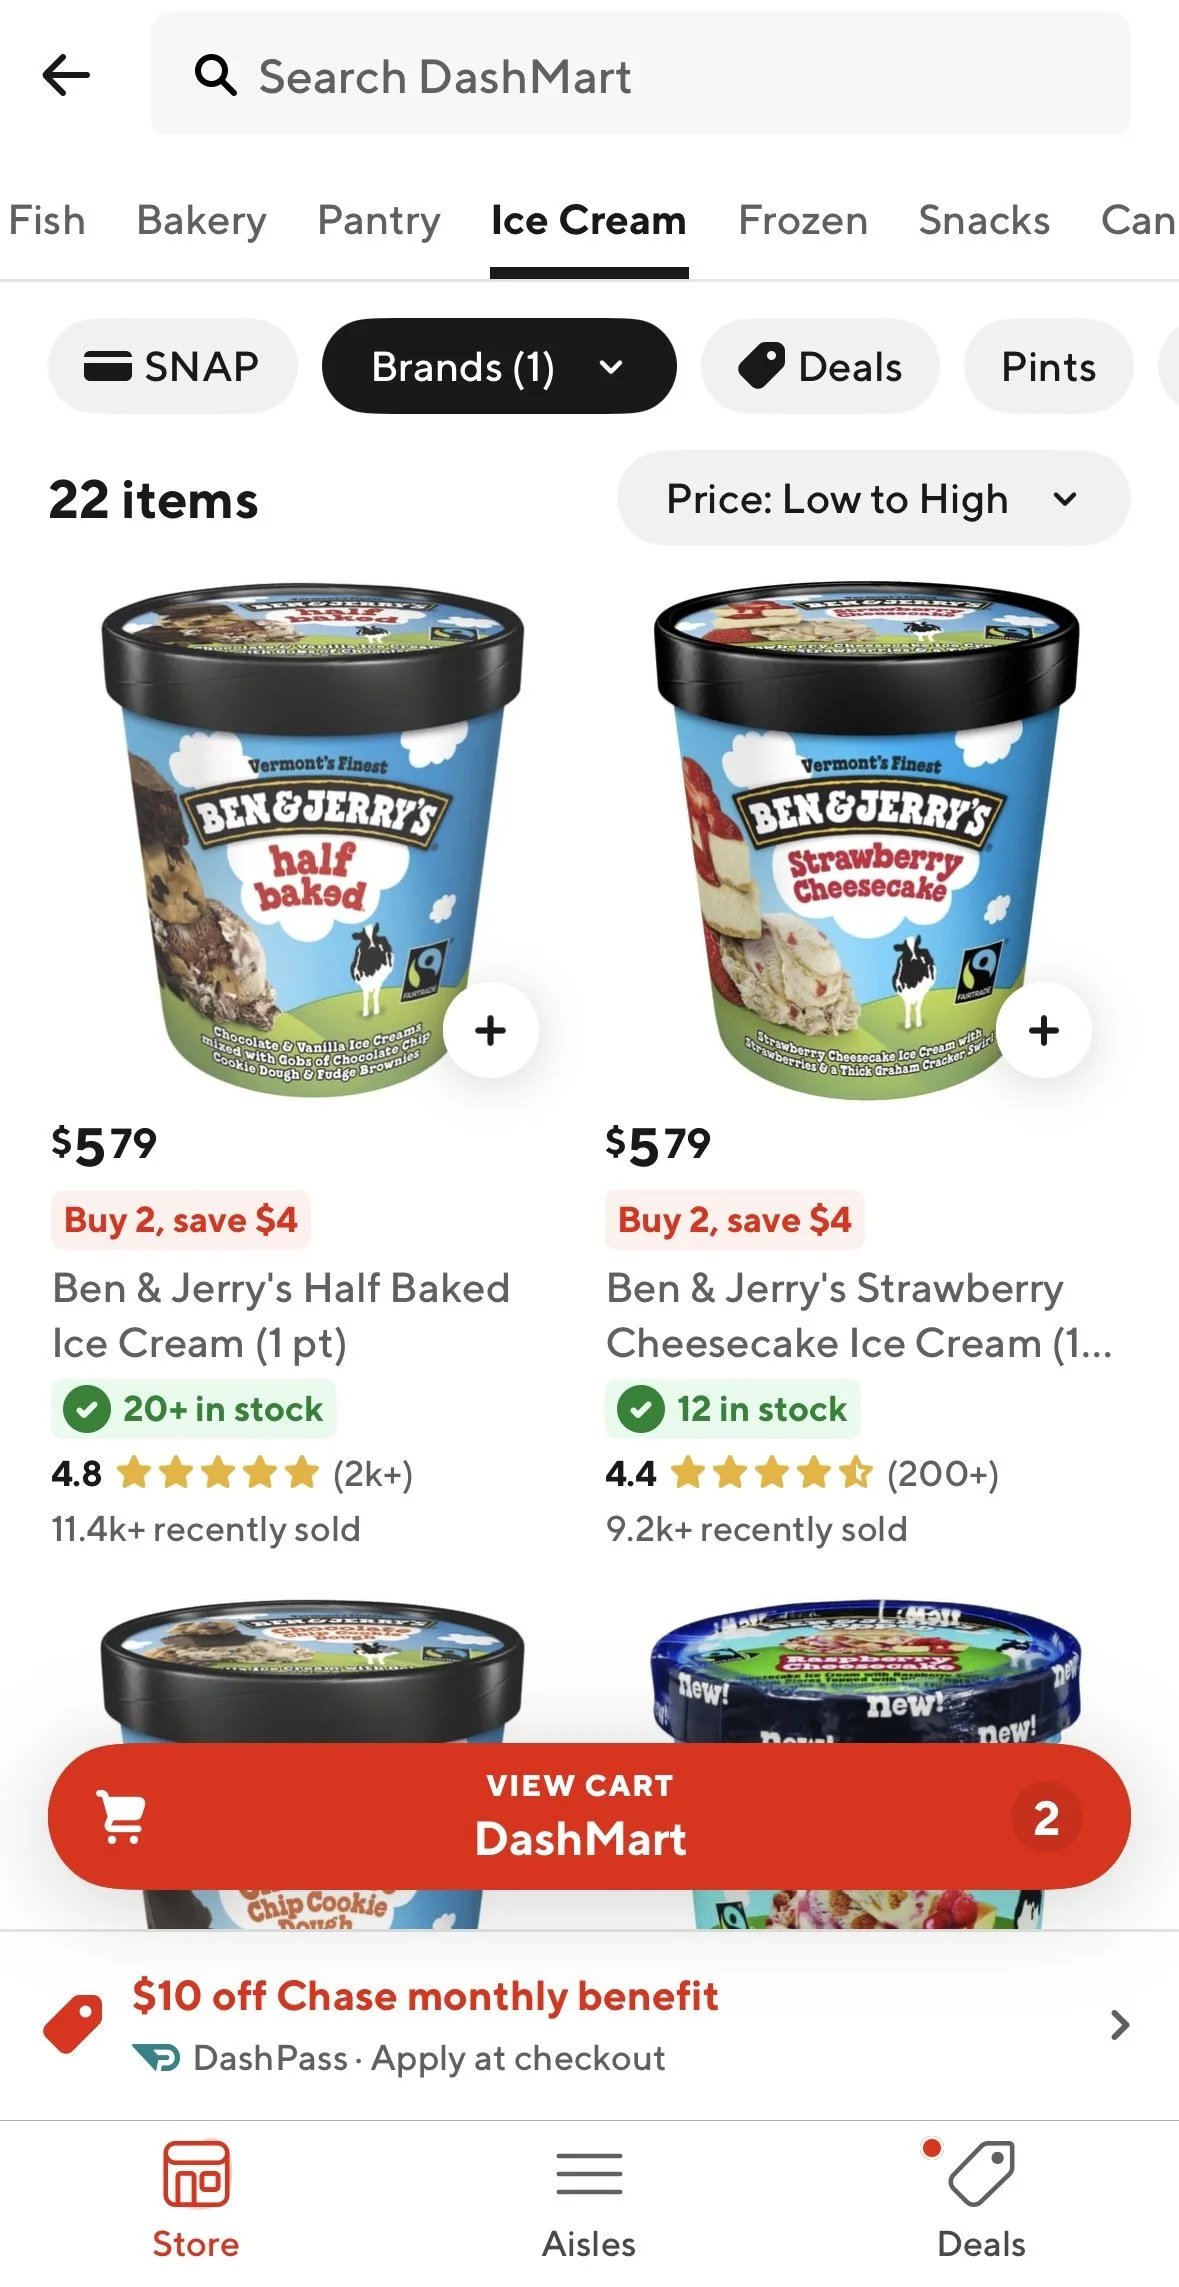
Task: Add Strawberry Cheesecake with plus icon
Action: [x=1043, y=1030]
